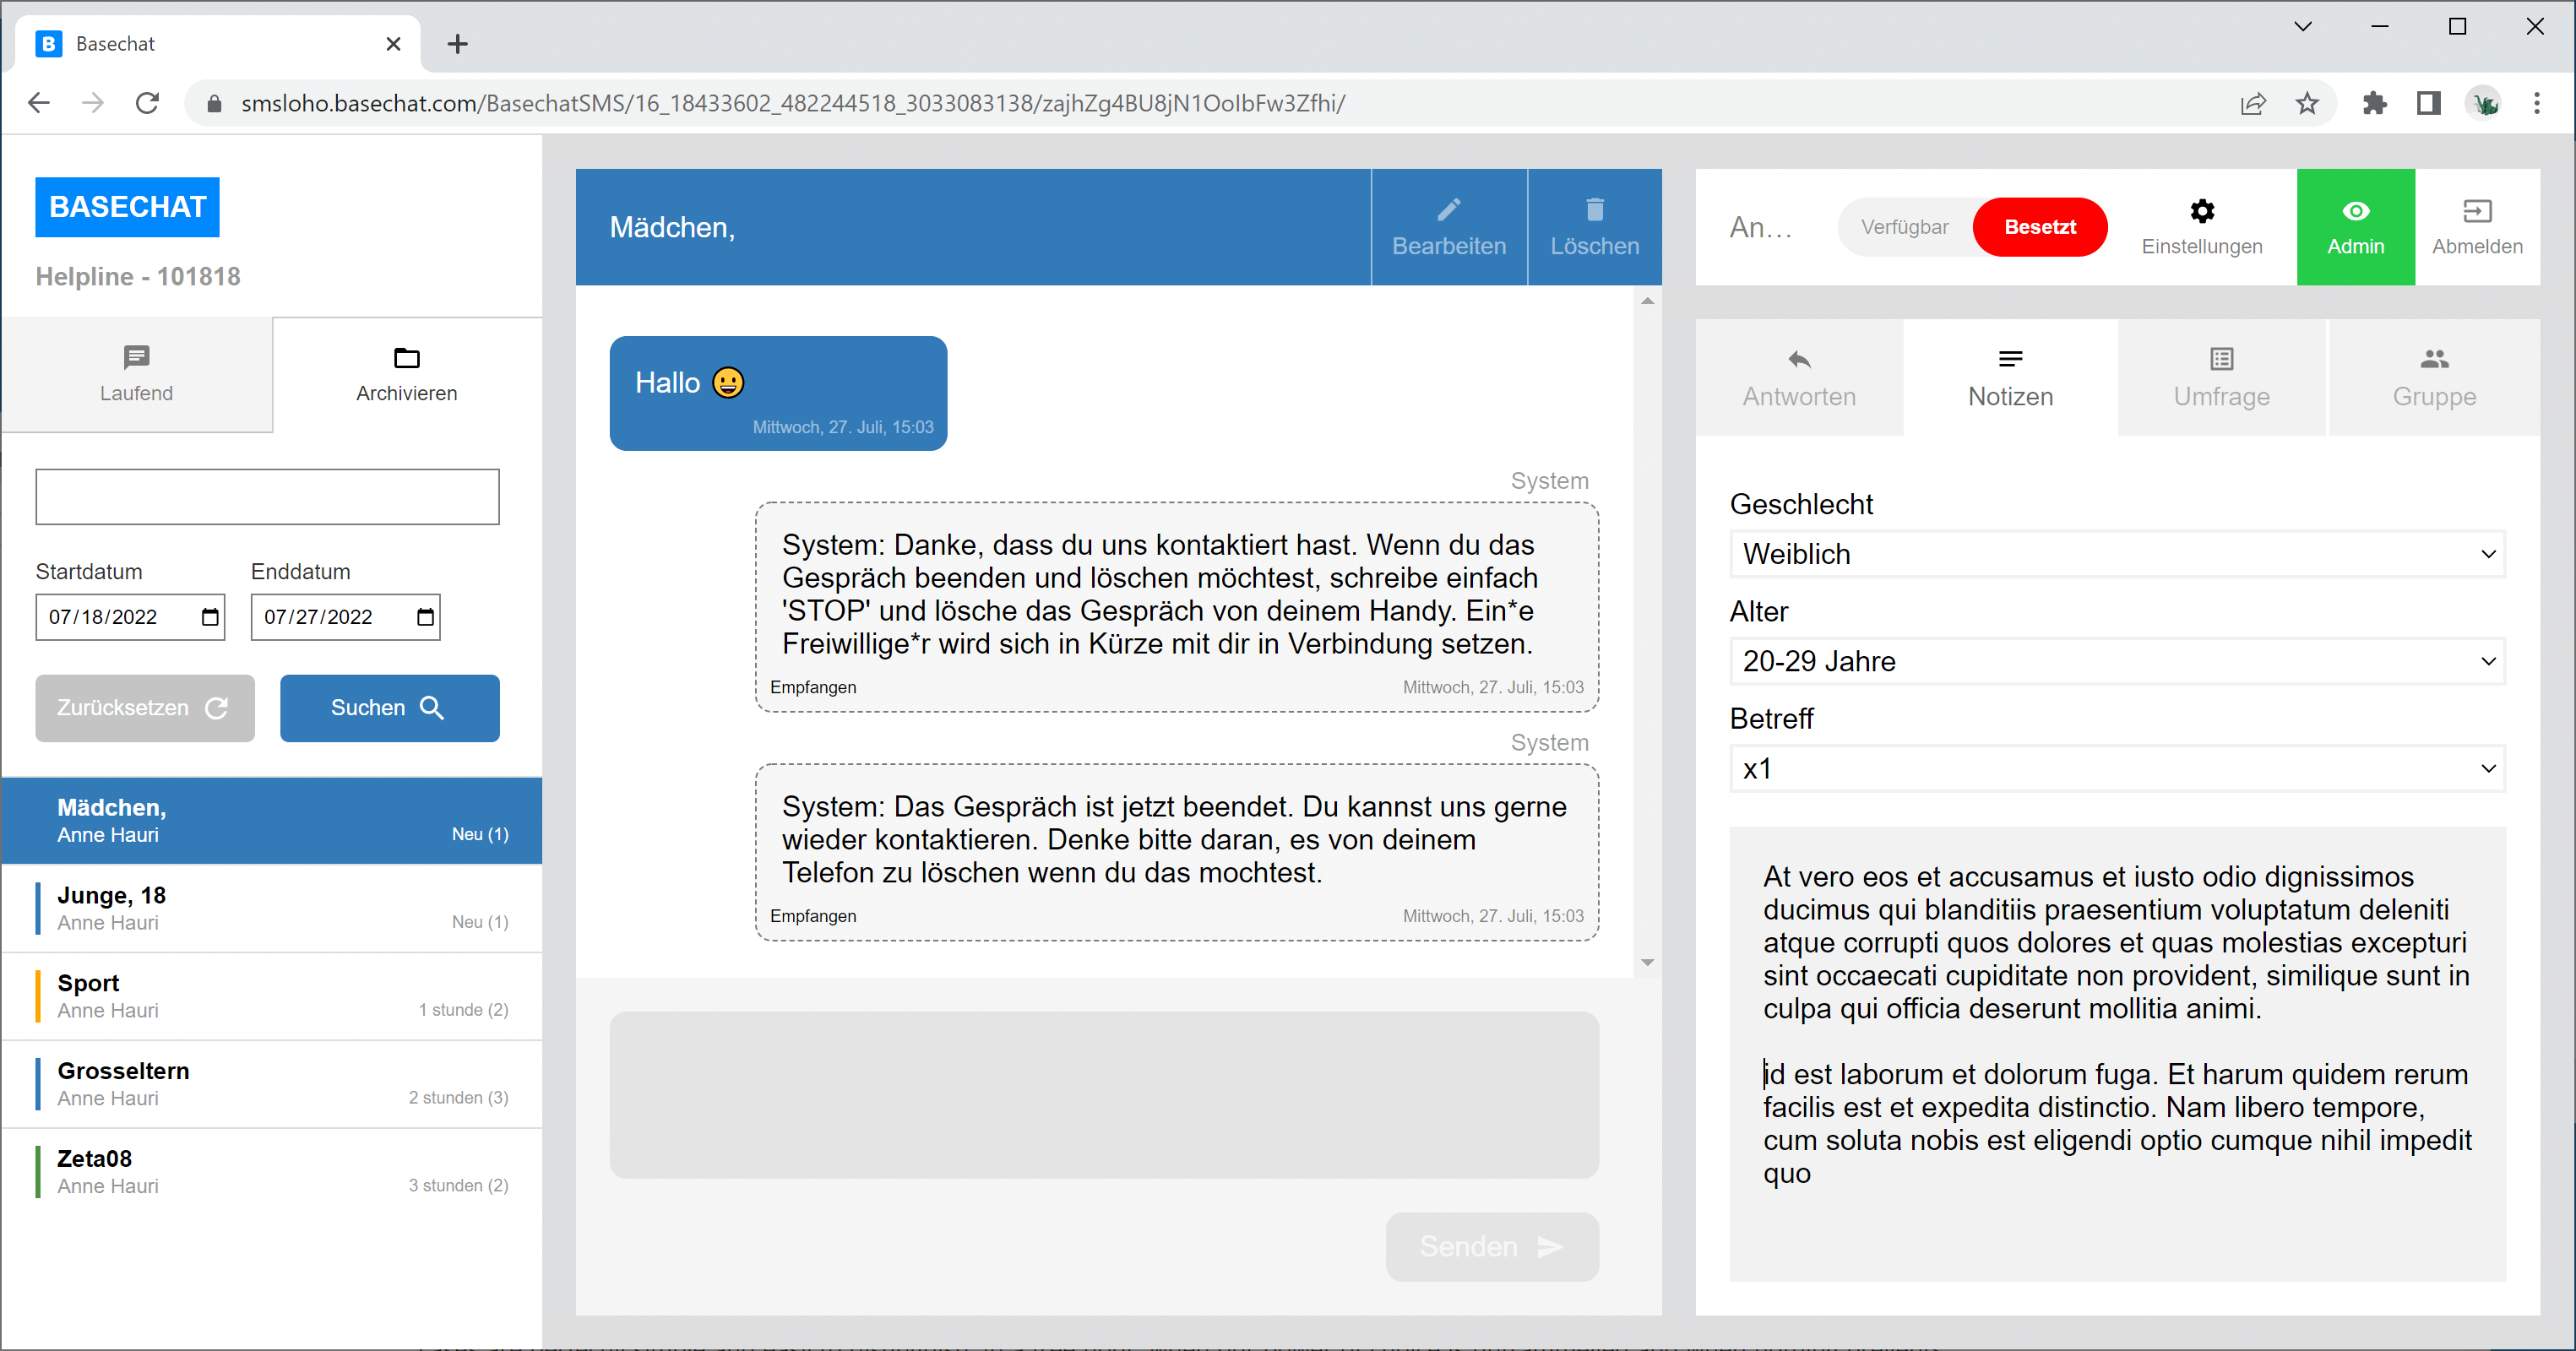Open the Grosseltern conversation

coord(270,1084)
